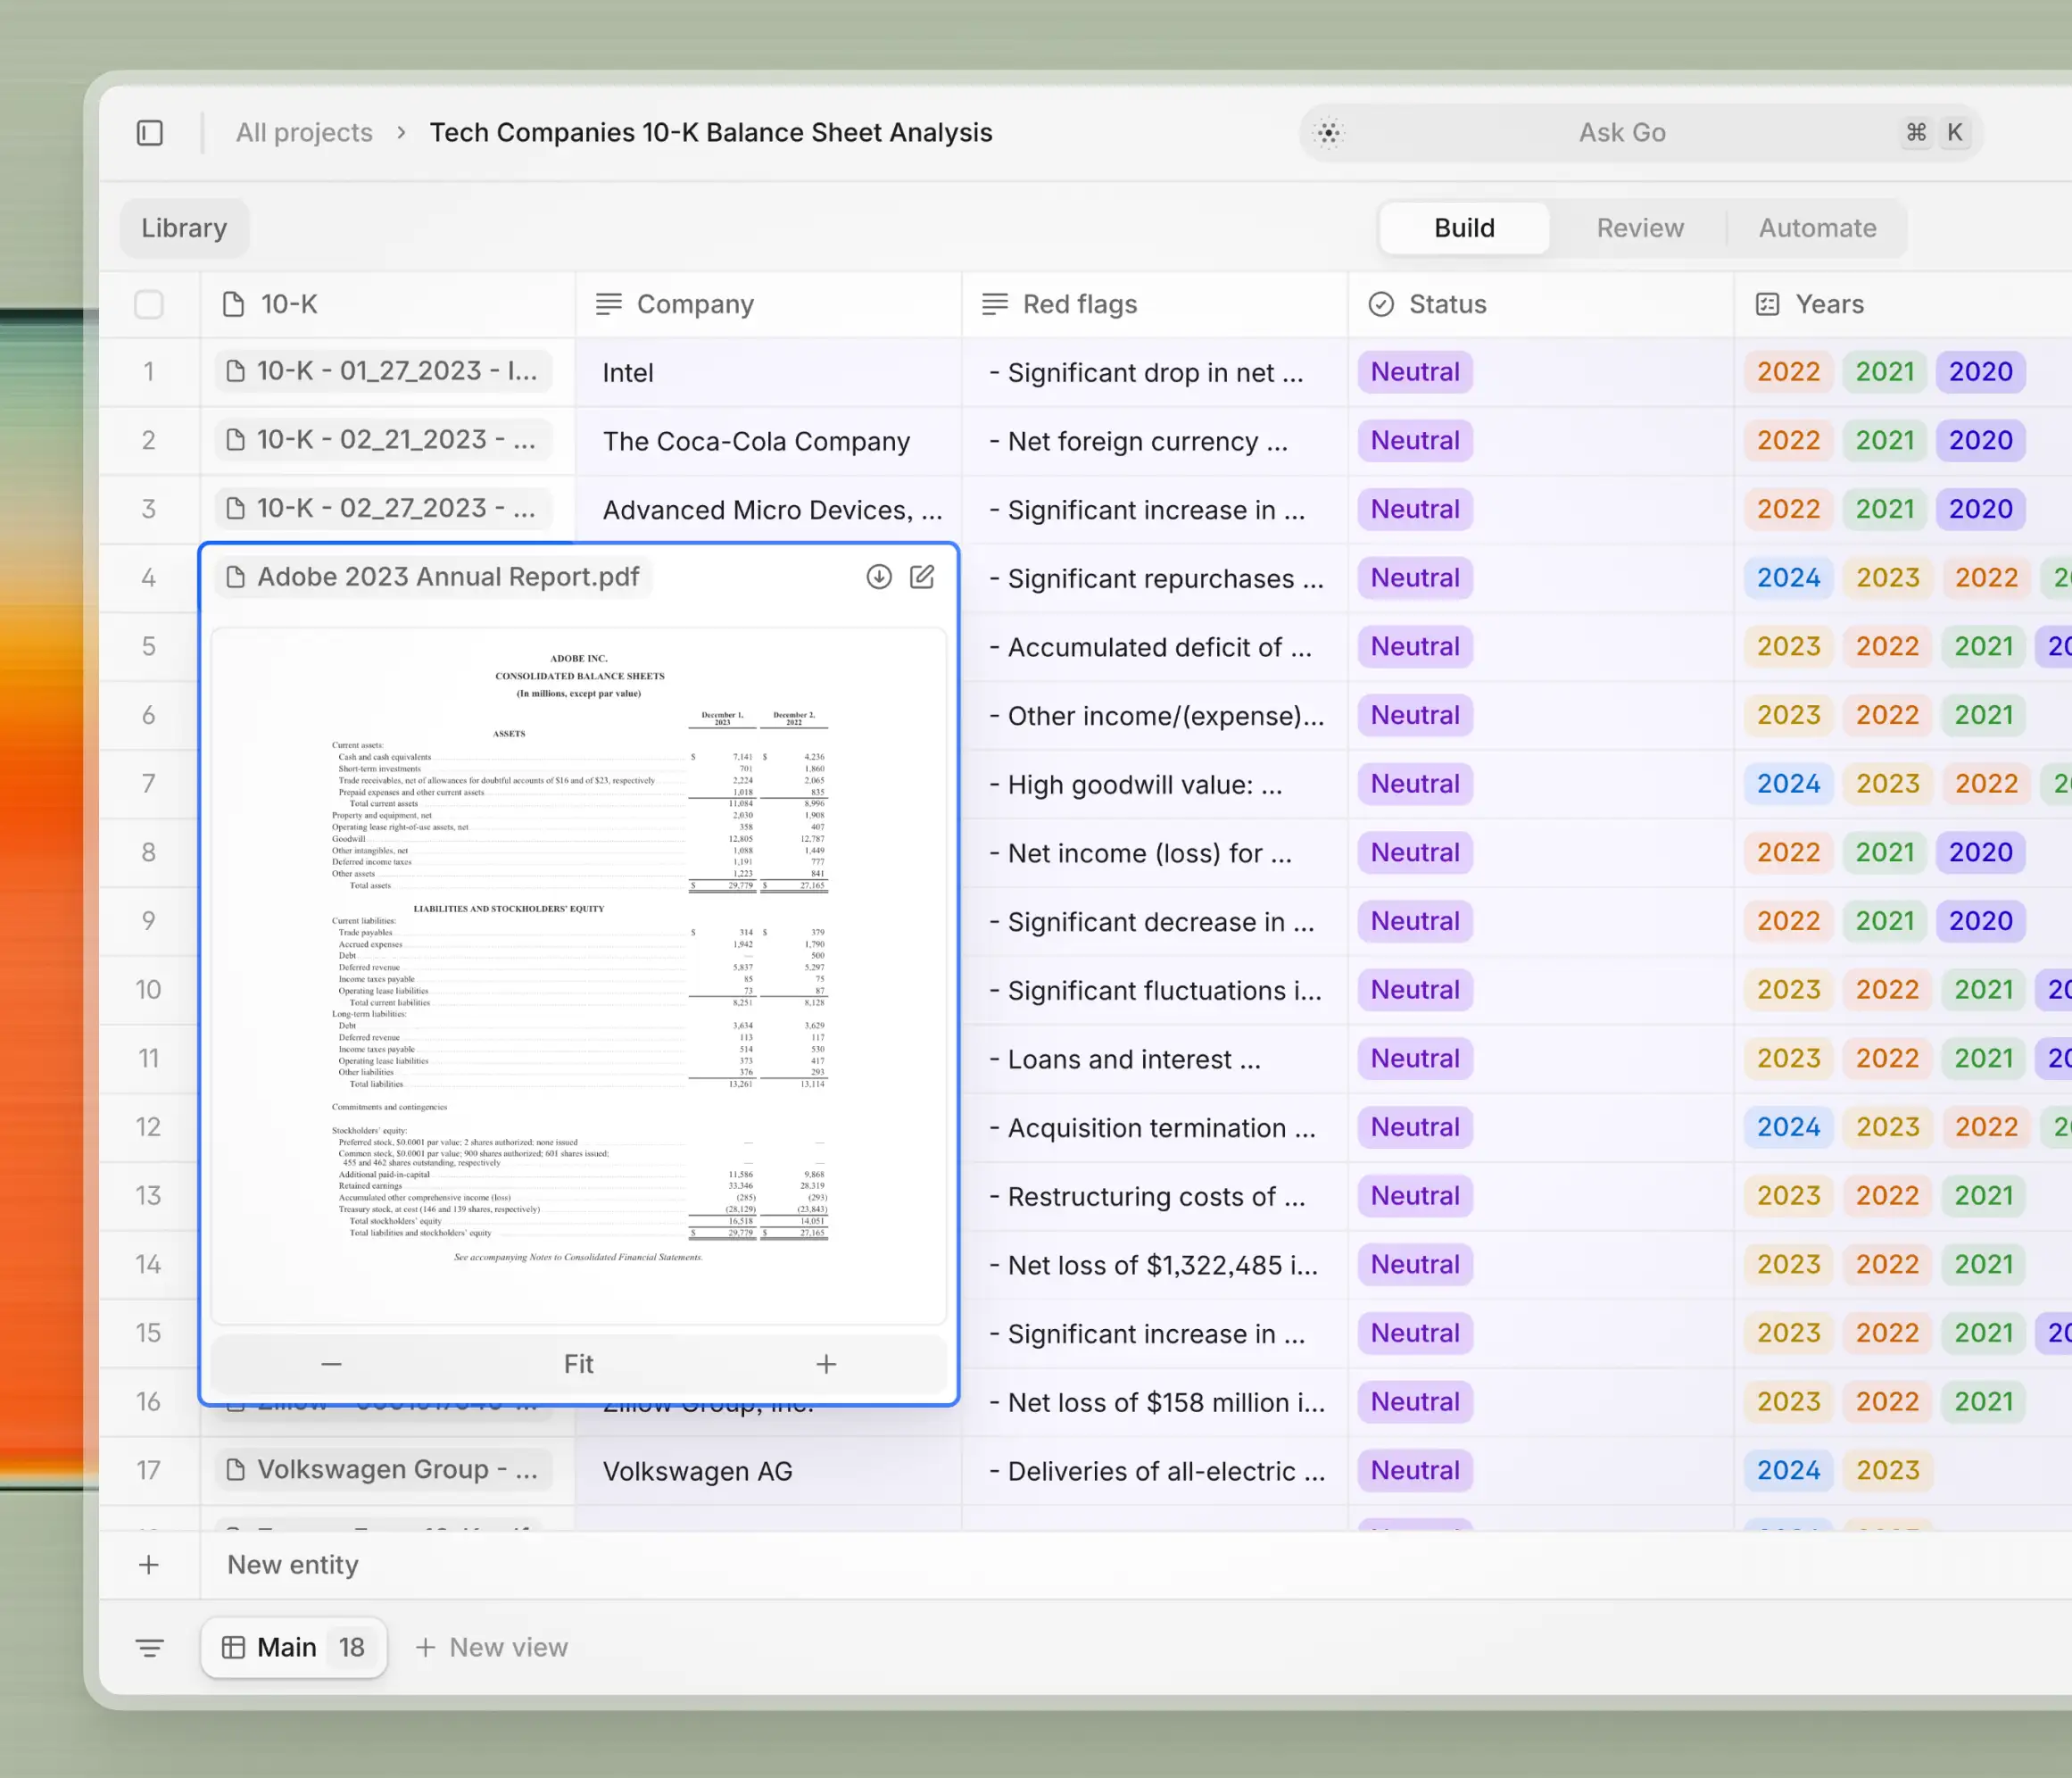2072x1778 pixels.
Task: Click the Fit zoom control in PDF preview
Action: pos(578,1363)
